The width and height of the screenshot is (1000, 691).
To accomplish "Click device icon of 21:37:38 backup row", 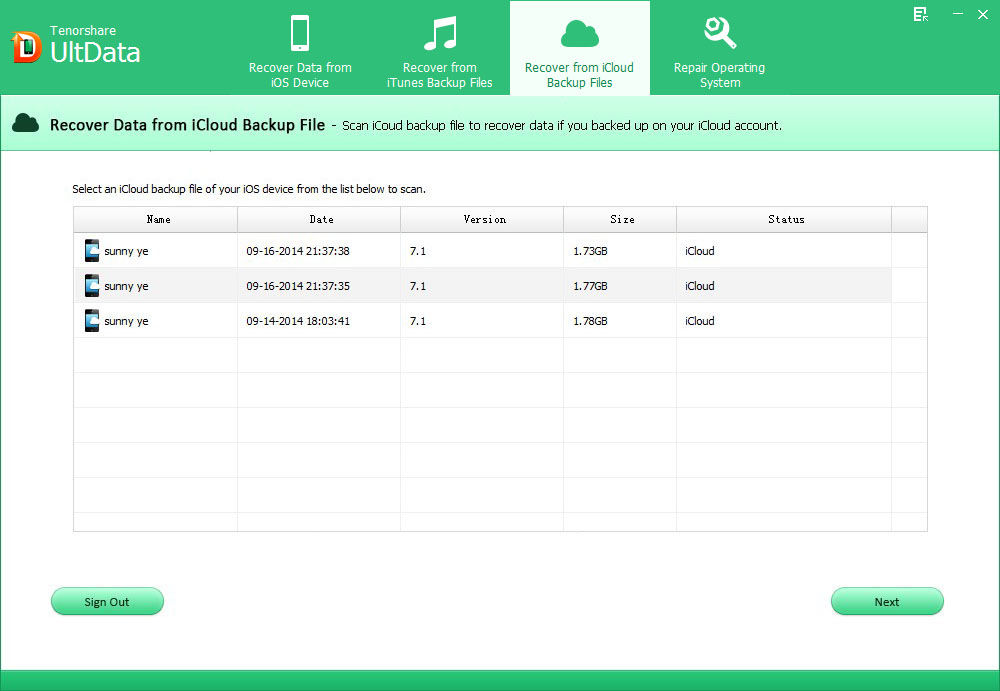I will pyautogui.click(x=92, y=251).
